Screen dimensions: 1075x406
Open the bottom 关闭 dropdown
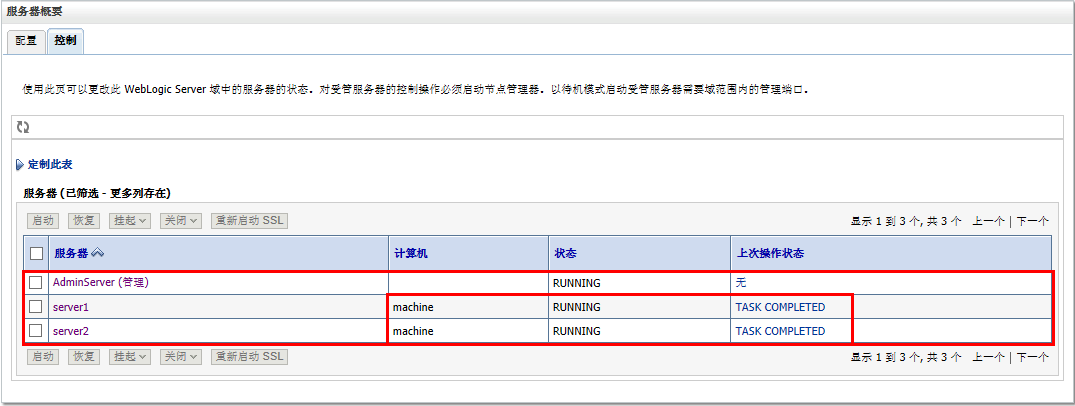[181, 357]
